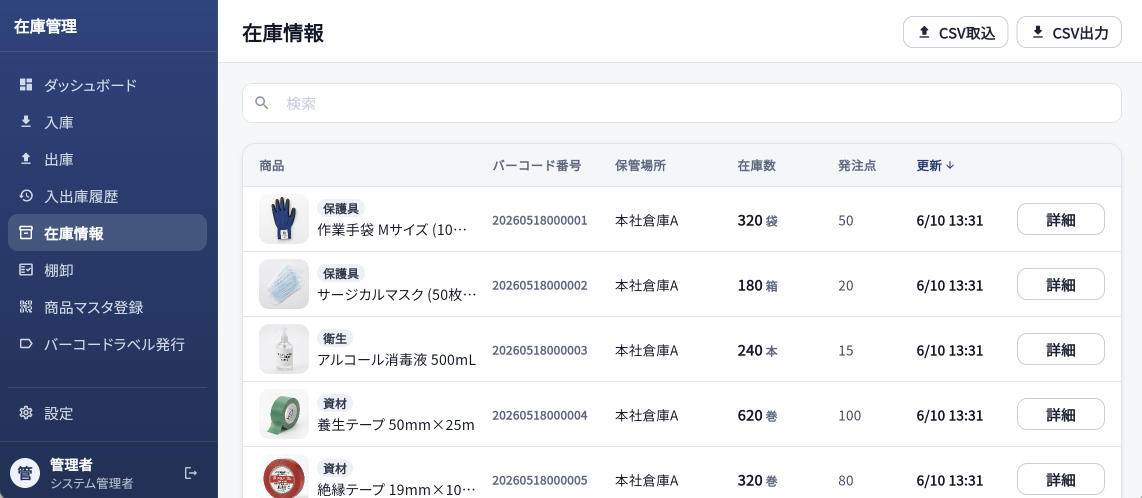This screenshot has width=1142, height=498.
Task: Click barcode 20260518000005
Action: click(540, 480)
